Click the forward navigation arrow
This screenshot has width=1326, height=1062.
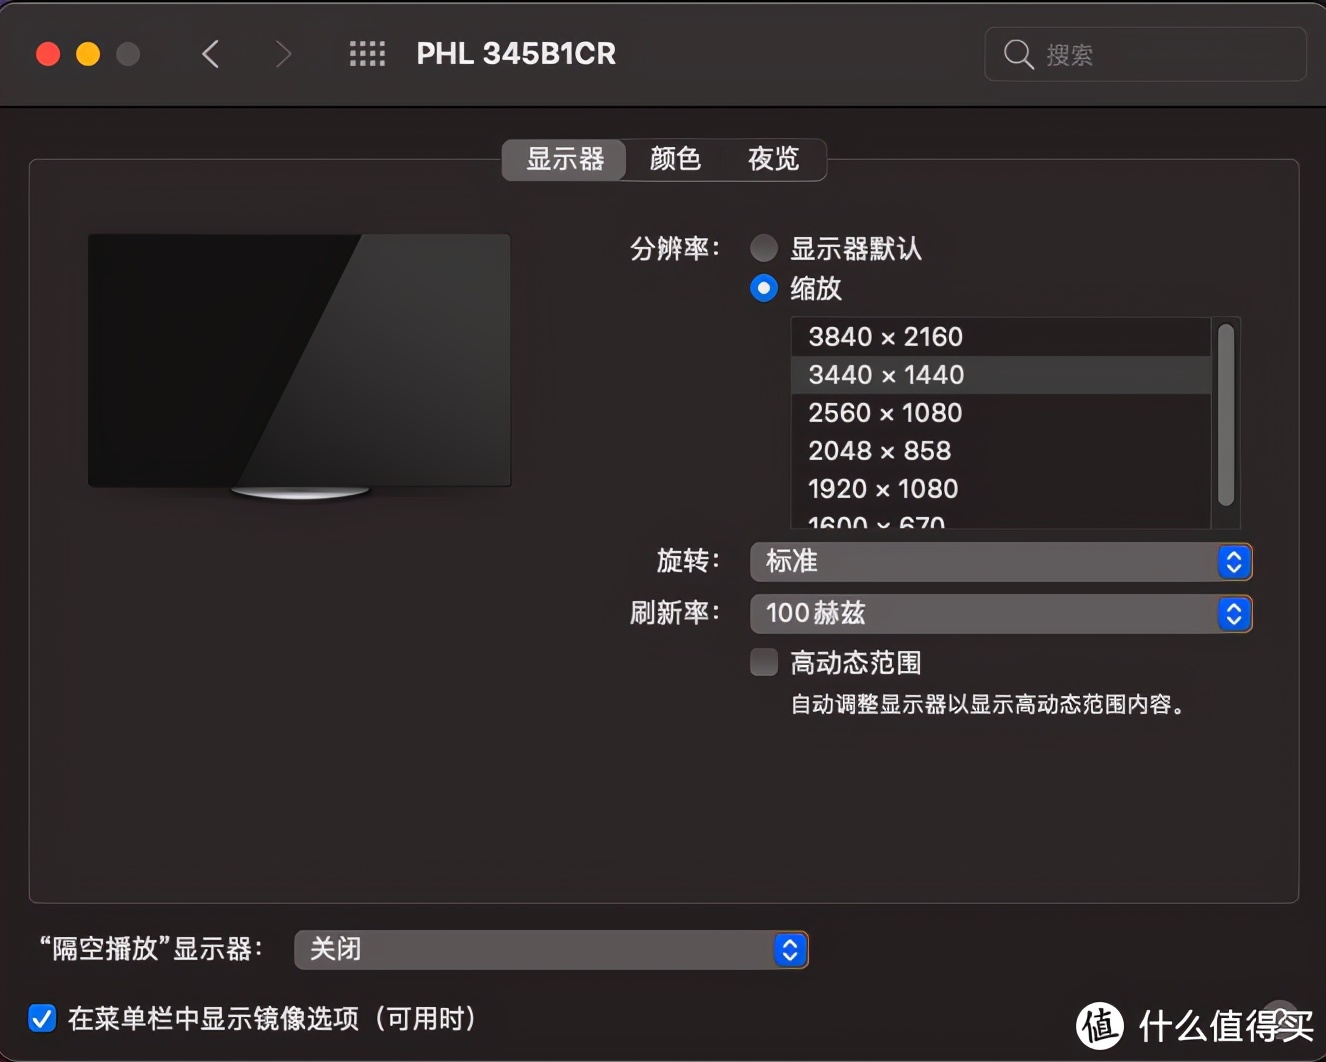coord(284,54)
